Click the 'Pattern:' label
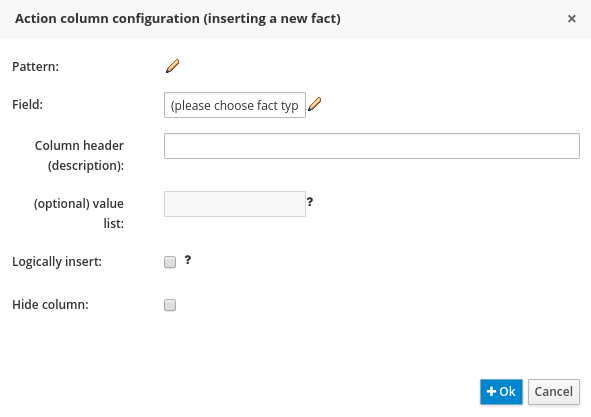Image resolution: width=591 pixels, height=417 pixels. pyautogui.click(x=35, y=67)
